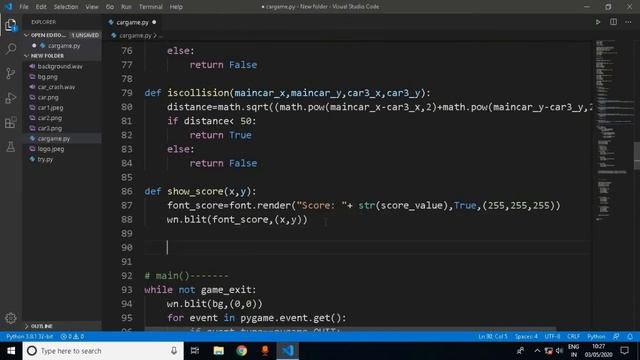Open the Action Center notifications icon
The image size is (640, 360).
coord(624,351)
